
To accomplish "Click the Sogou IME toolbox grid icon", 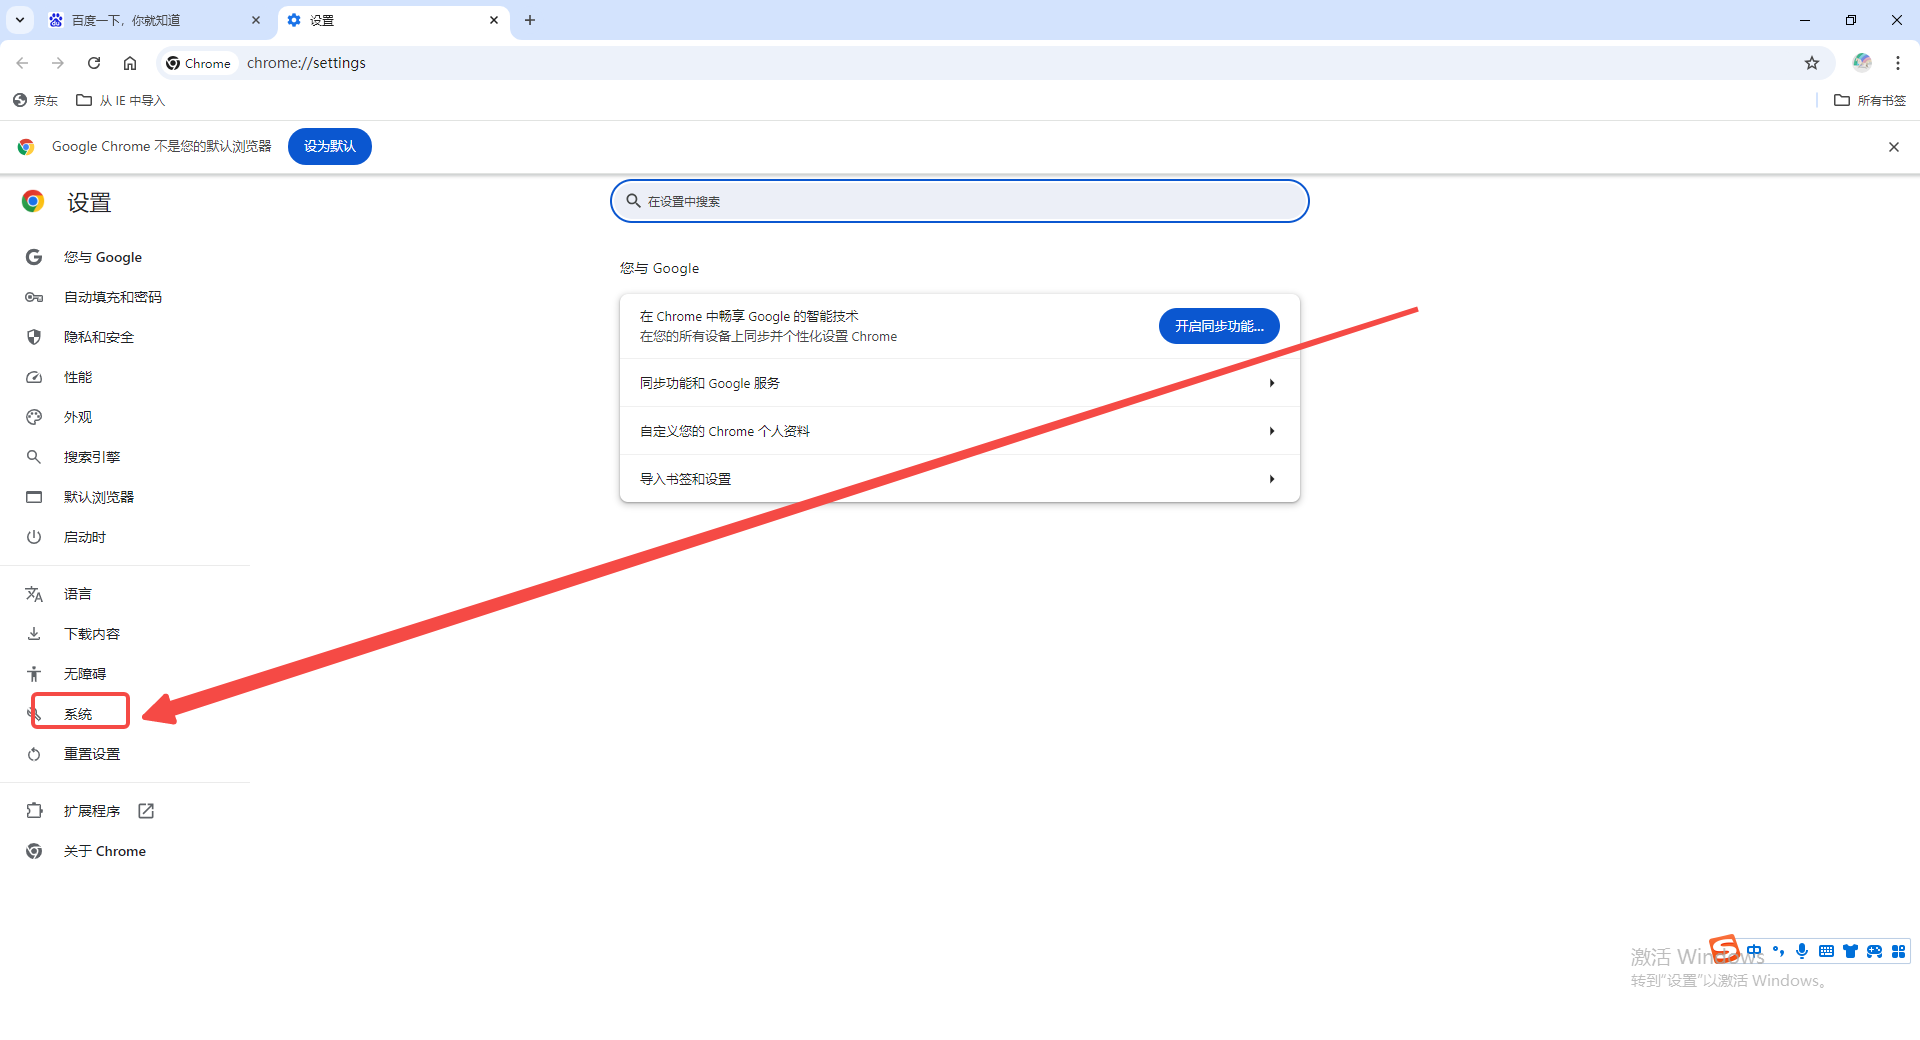I will 1898,951.
